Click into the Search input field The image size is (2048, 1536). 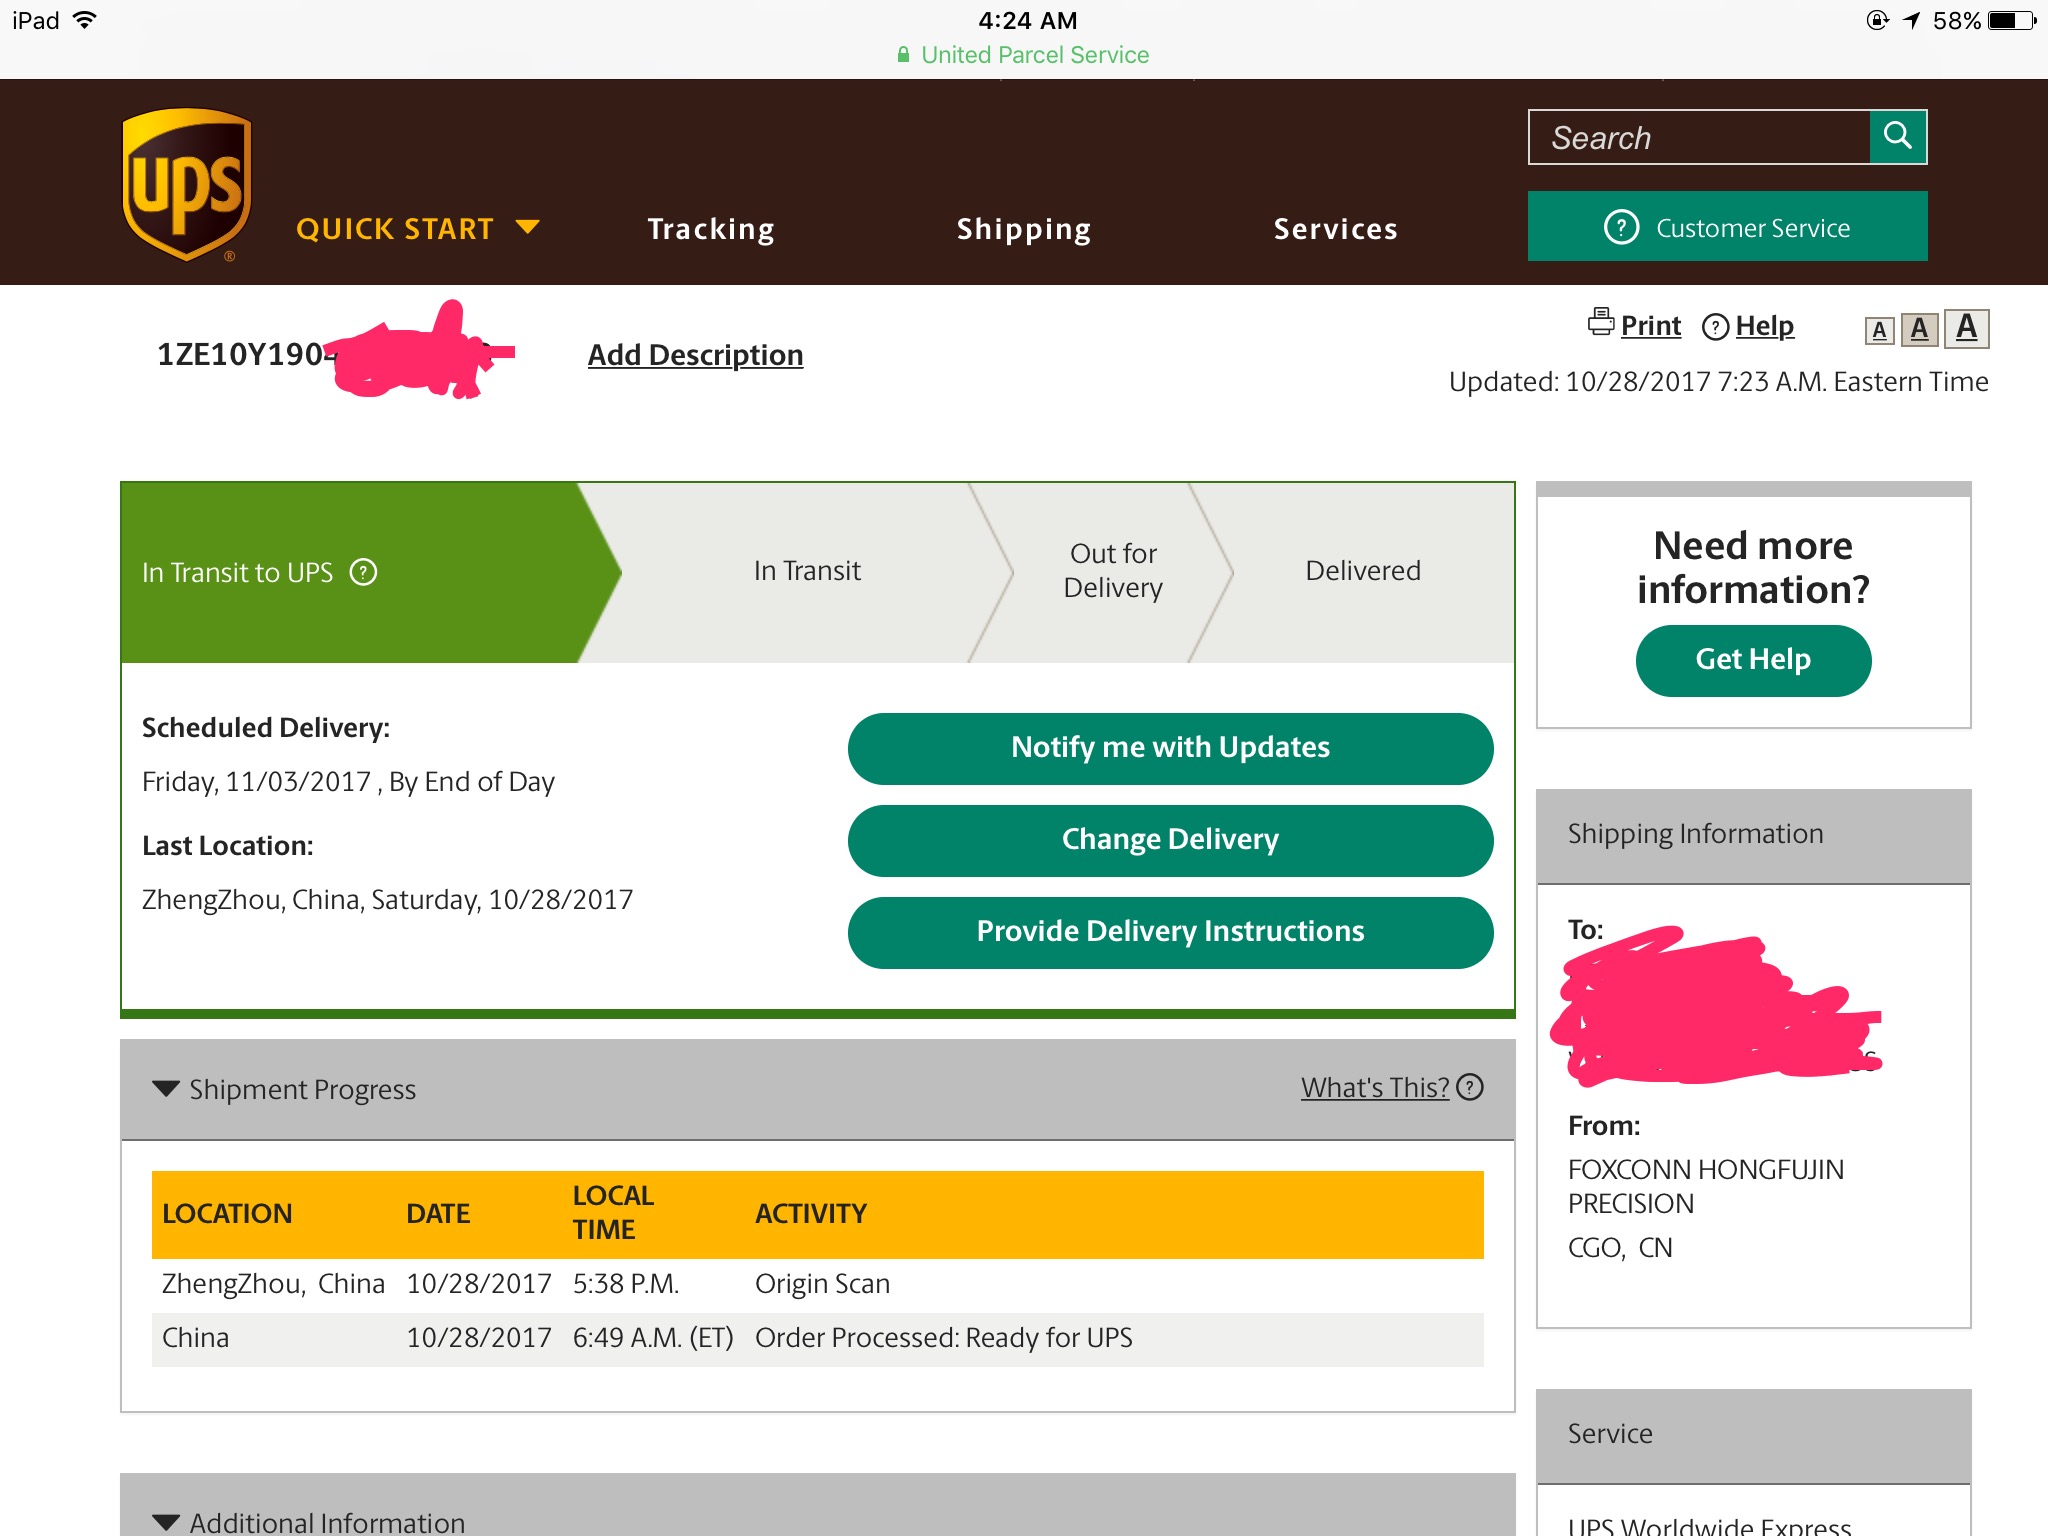1698,138
